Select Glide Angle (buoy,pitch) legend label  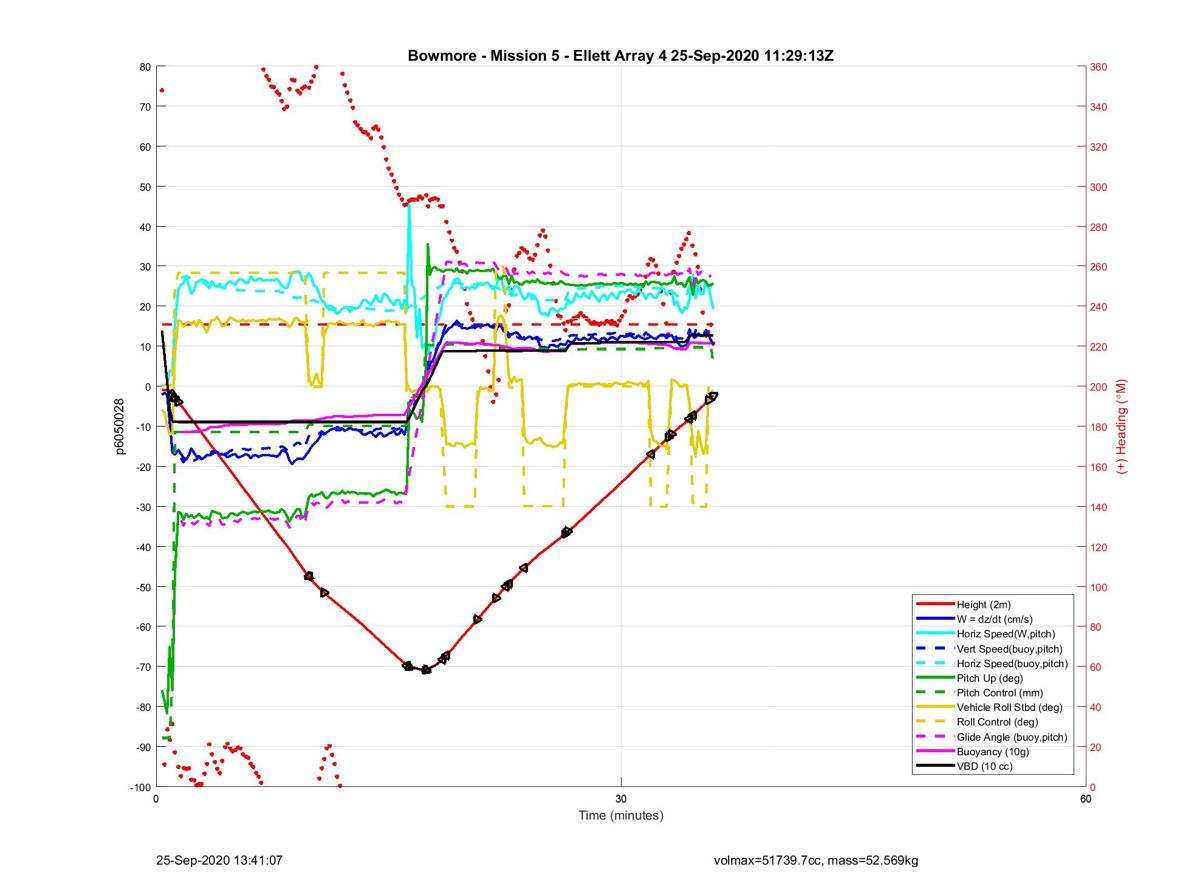(x=1012, y=737)
